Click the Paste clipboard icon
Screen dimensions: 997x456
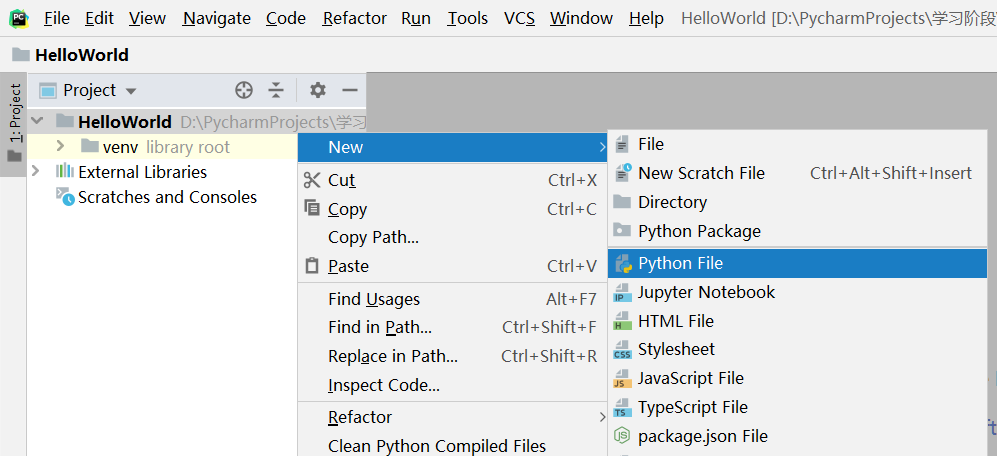(x=312, y=265)
